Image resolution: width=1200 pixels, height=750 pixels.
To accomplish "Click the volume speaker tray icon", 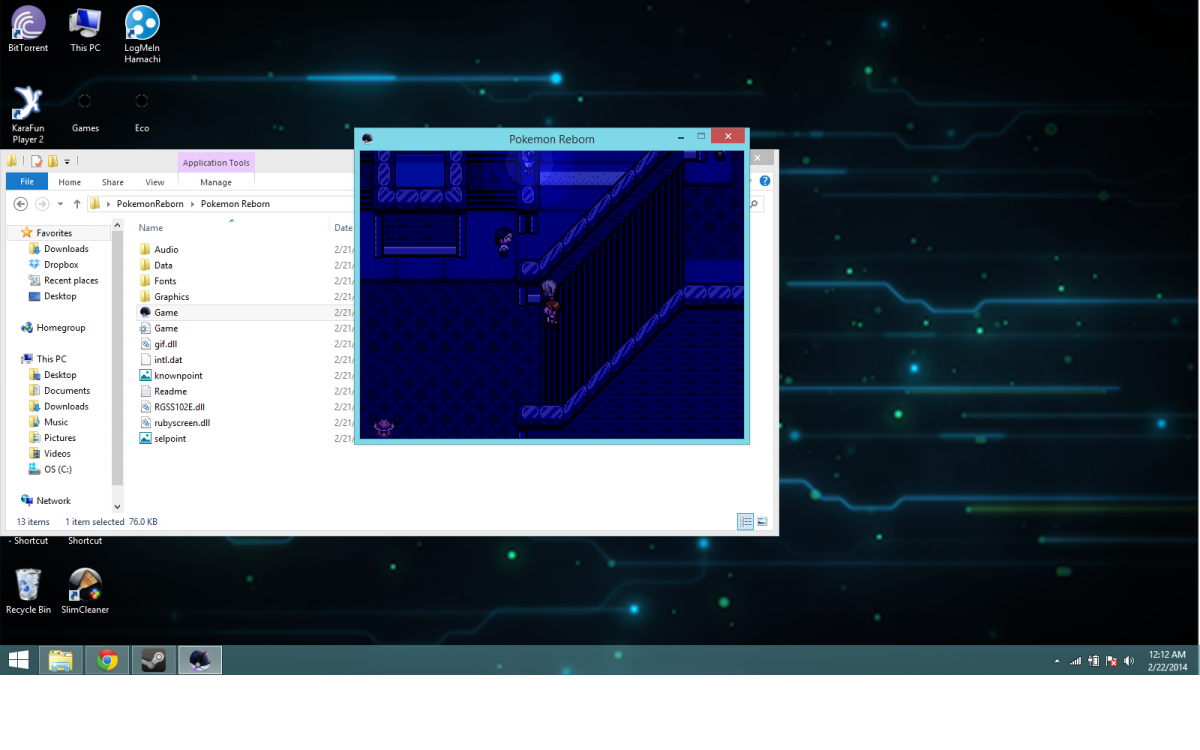I will (1129, 661).
